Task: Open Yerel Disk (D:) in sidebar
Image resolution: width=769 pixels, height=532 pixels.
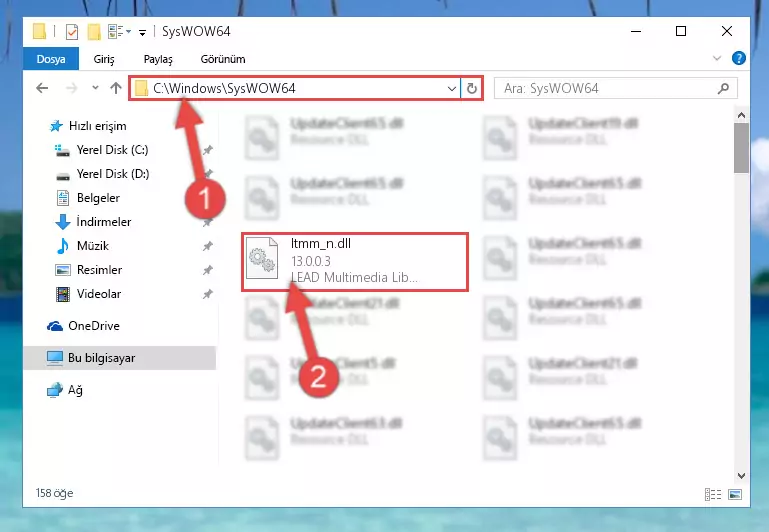Action: [113, 174]
